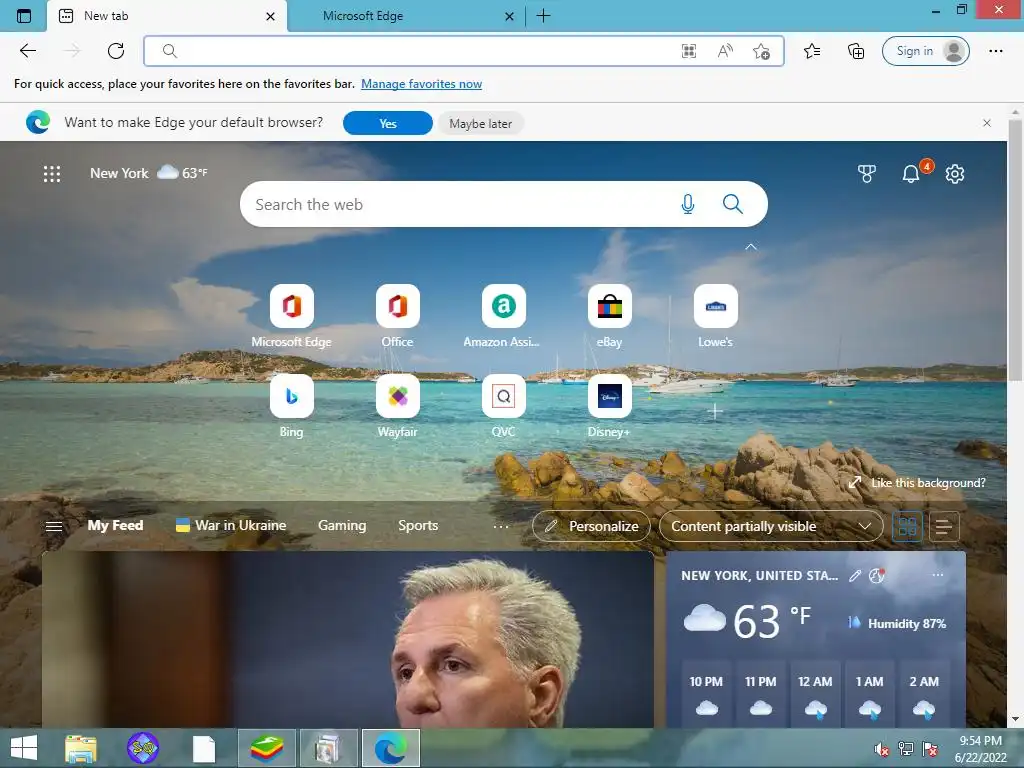This screenshot has height=768, width=1024.
Task: Open the Favorites list icon
Action: pos(812,51)
